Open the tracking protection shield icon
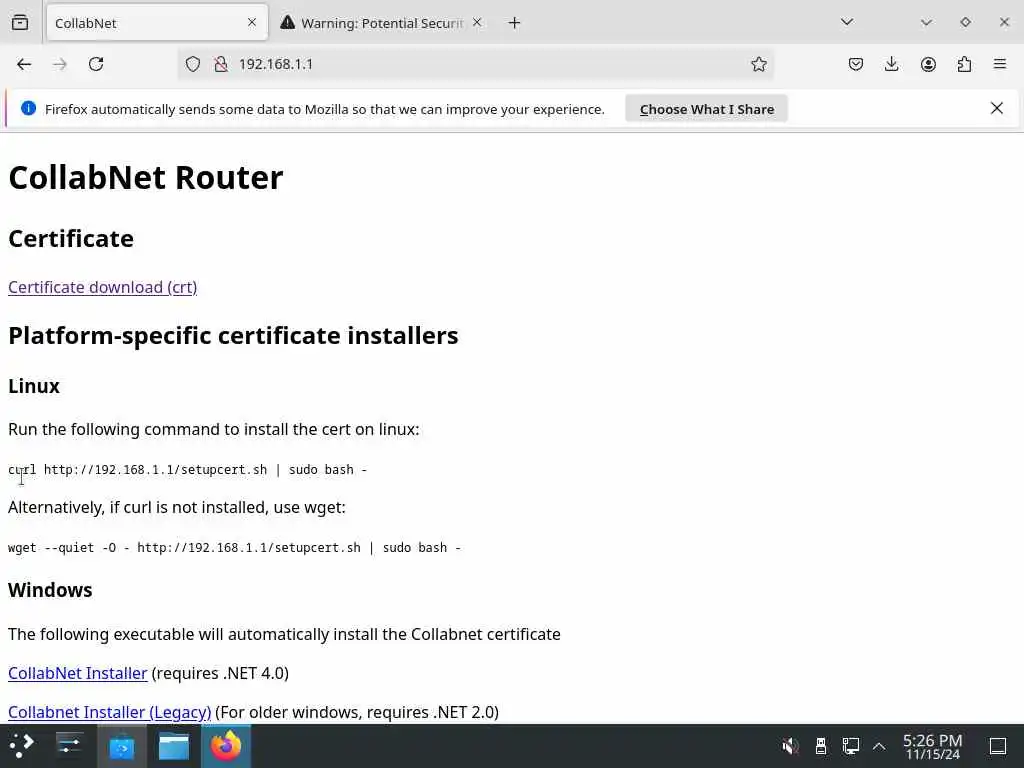 pos(193,64)
